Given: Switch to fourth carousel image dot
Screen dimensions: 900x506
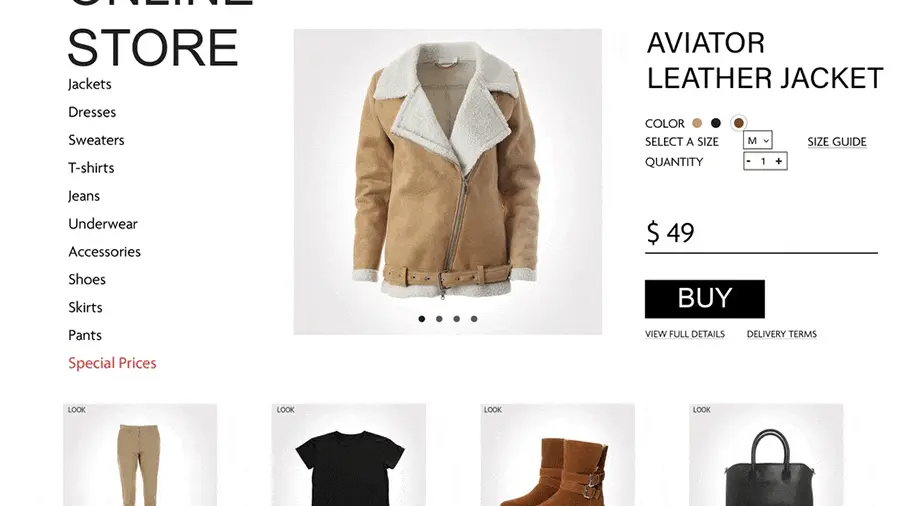Looking at the screenshot, I should [x=474, y=319].
